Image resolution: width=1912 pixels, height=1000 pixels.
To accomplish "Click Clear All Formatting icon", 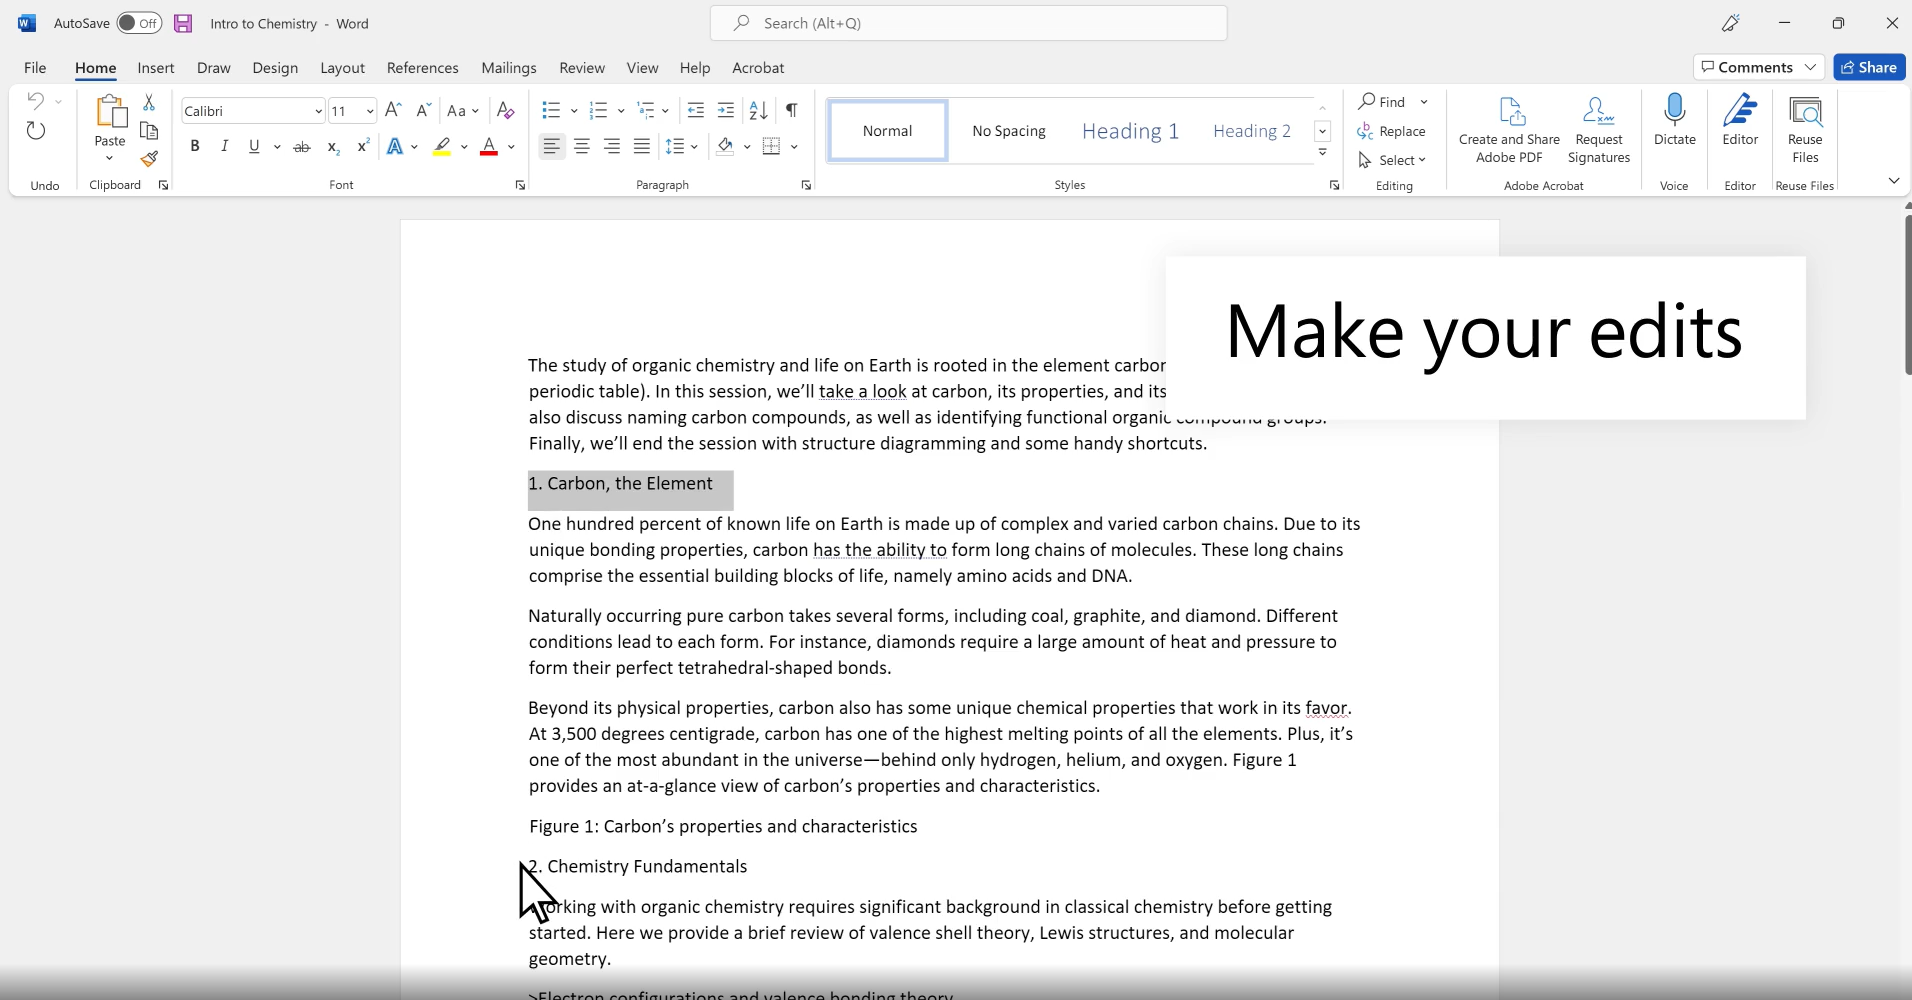I will (506, 110).
